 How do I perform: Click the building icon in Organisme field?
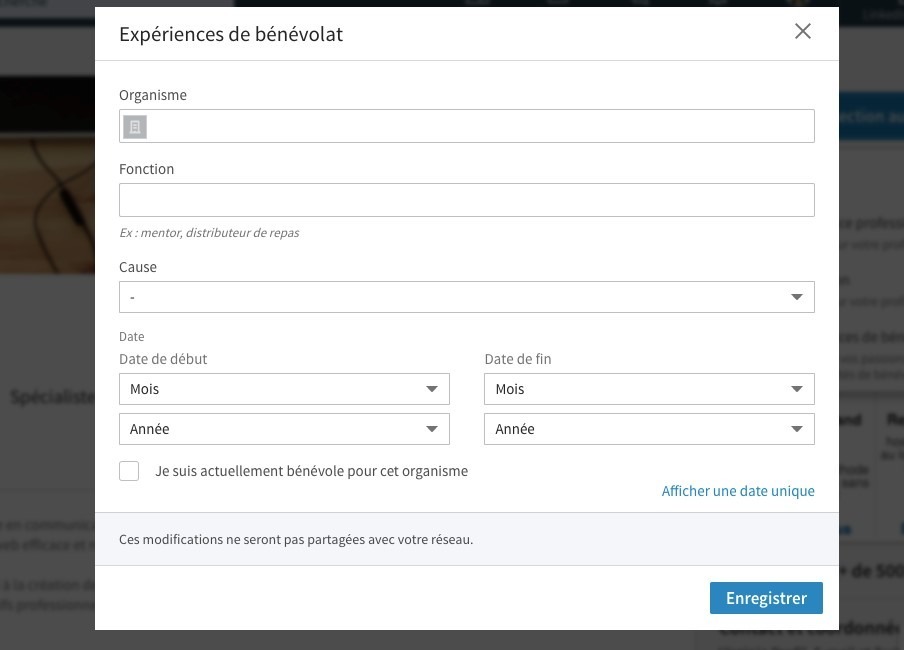[135, 126]
